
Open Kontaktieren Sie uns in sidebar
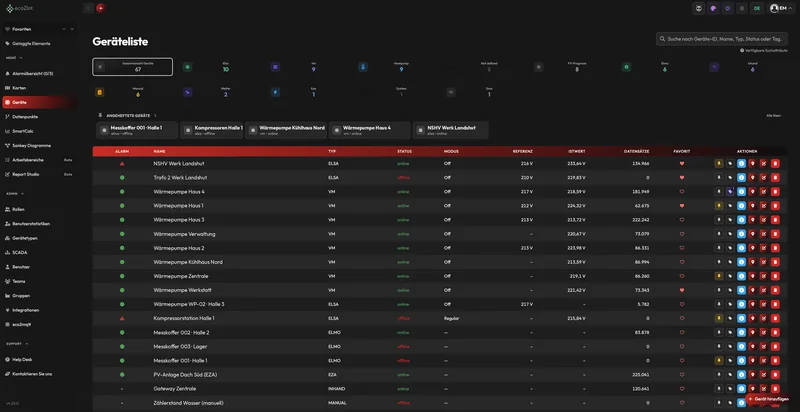pyautogui.click(x=32, y=374)
